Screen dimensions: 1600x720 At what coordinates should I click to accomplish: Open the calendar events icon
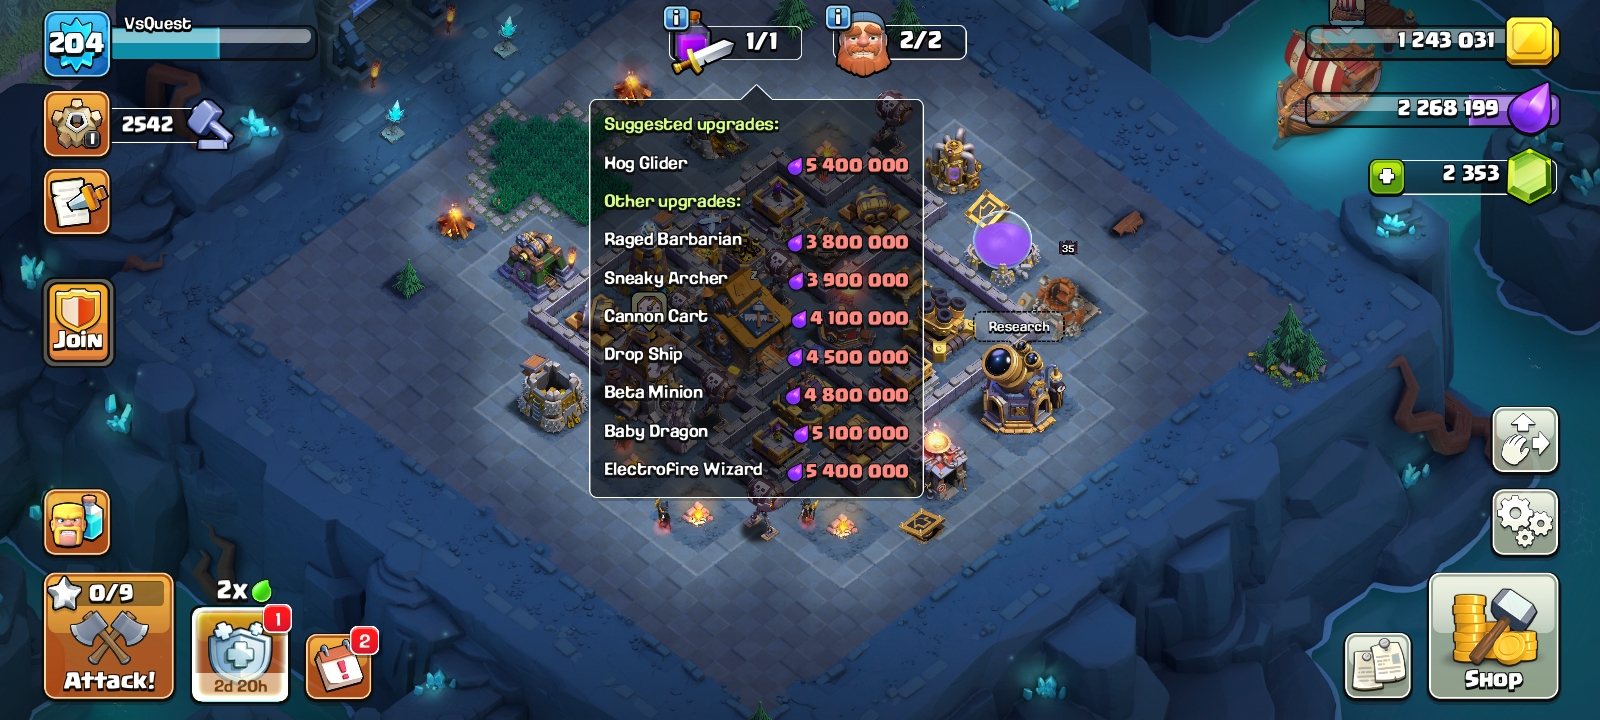coord(339,666)
